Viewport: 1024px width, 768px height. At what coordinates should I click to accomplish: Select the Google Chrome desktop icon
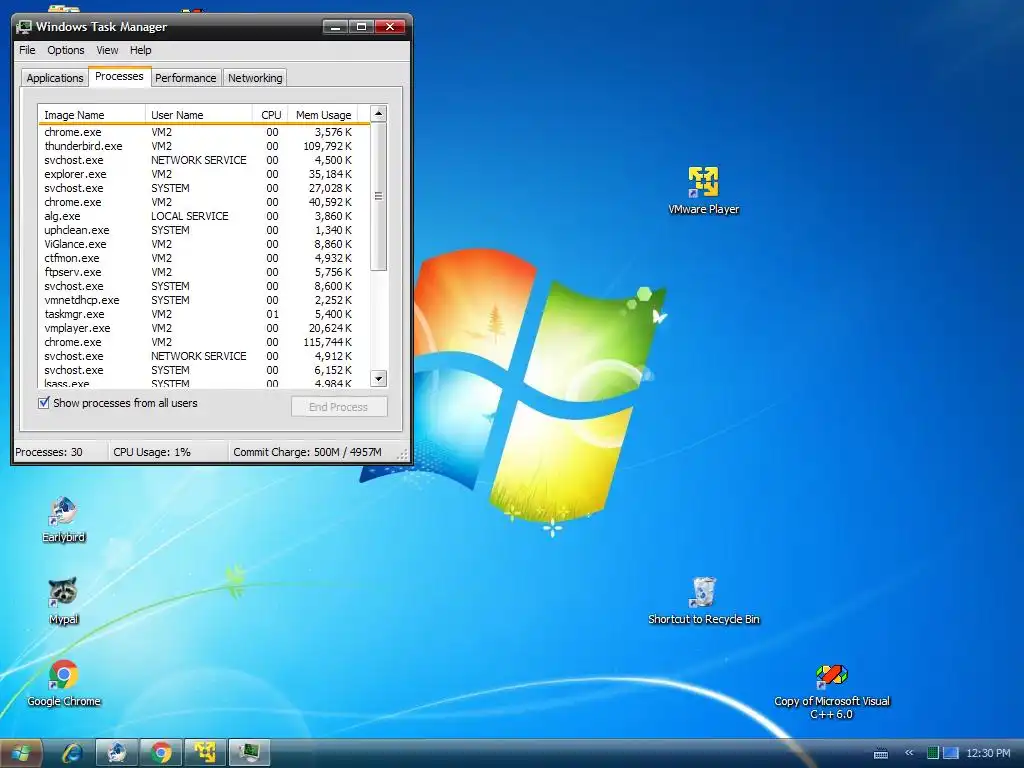click(x=63, y=683)
